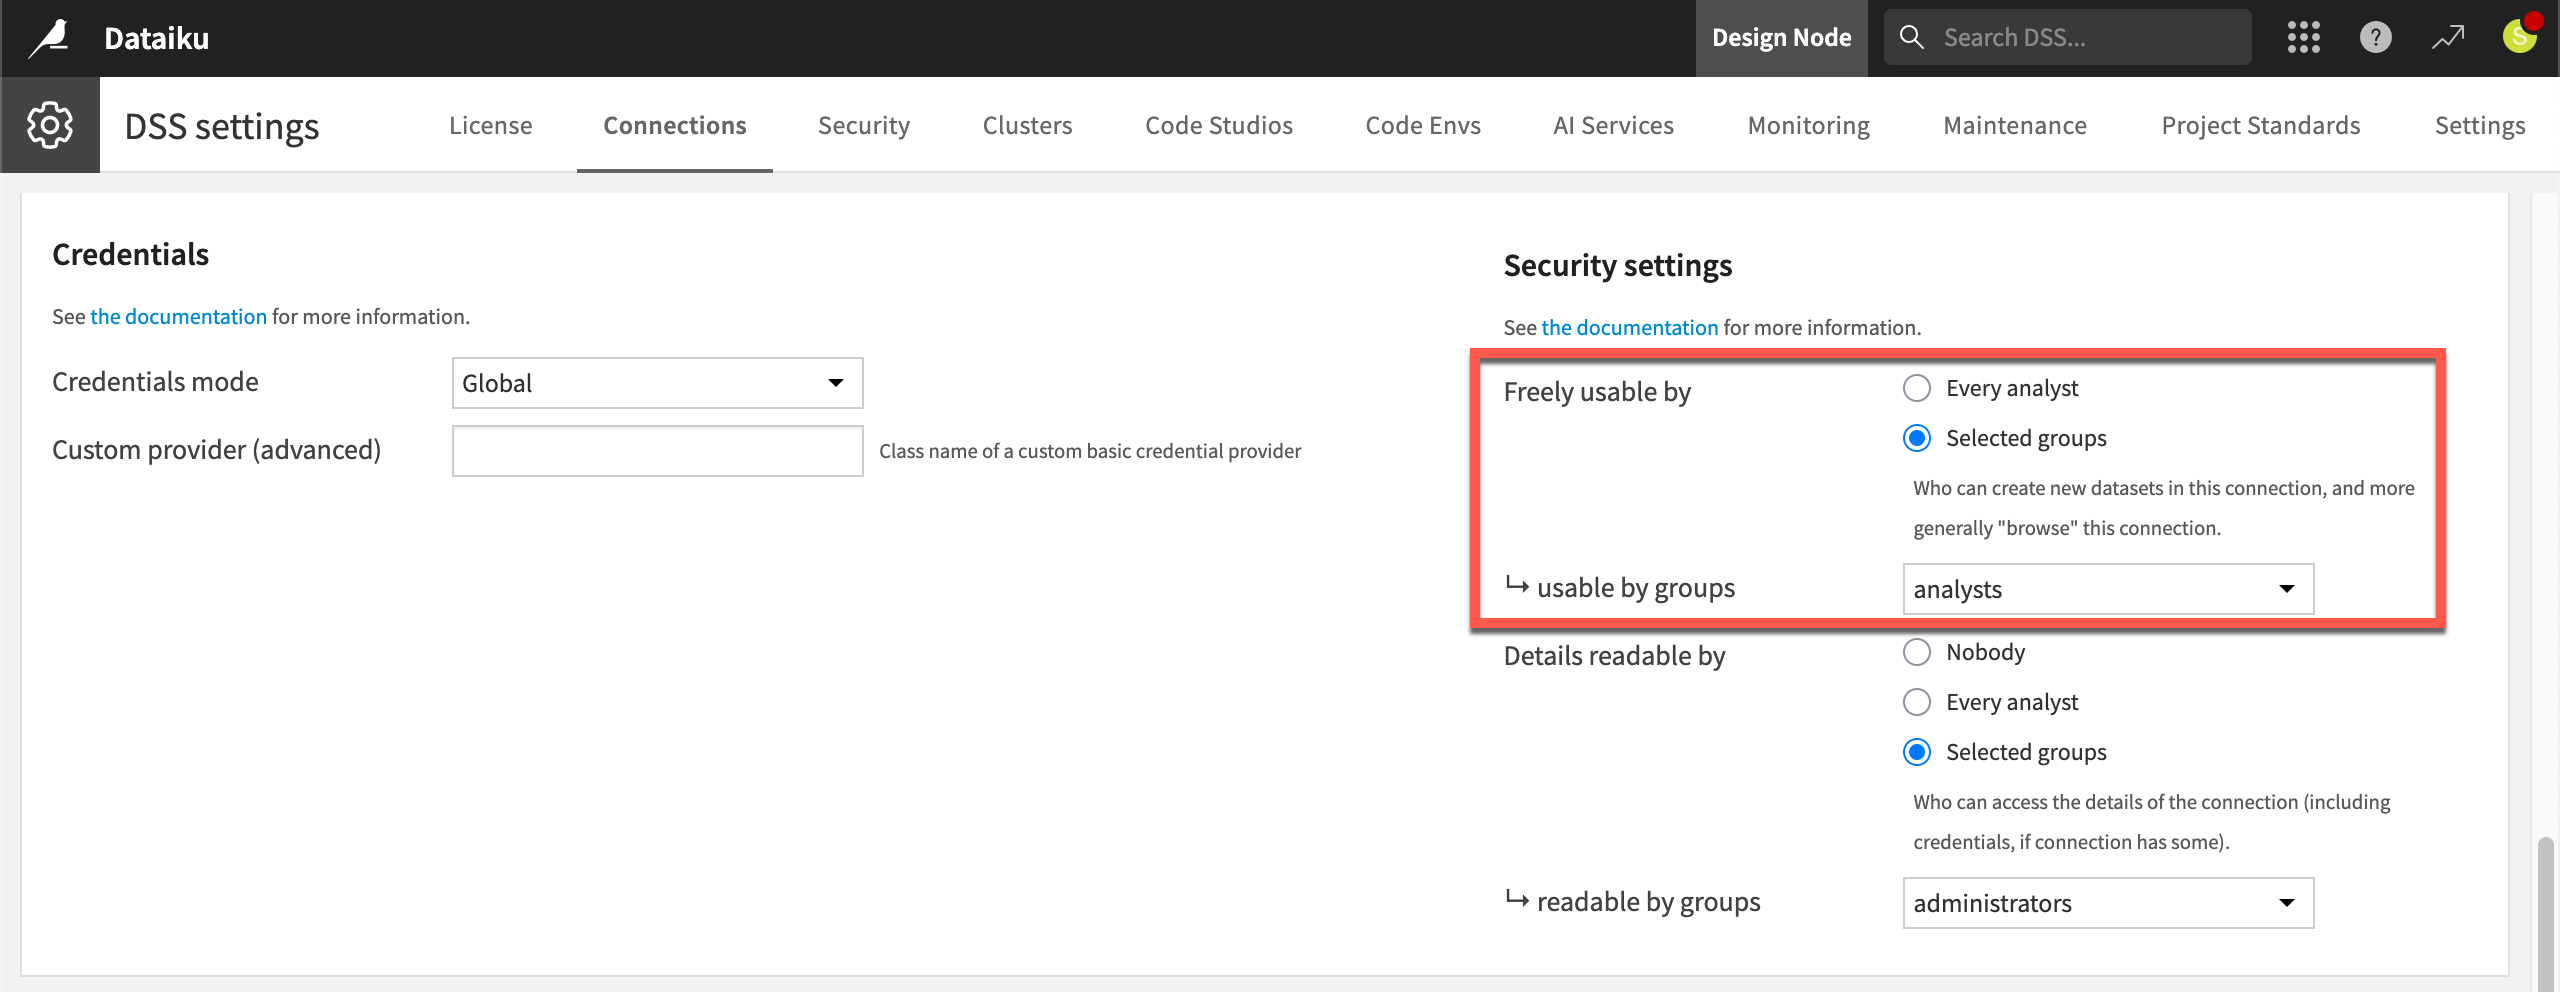Image resolution: width=2560 pixels, height=992 pixels.
Task: Click the Dataiku bird logo
Action: [49, 38]
